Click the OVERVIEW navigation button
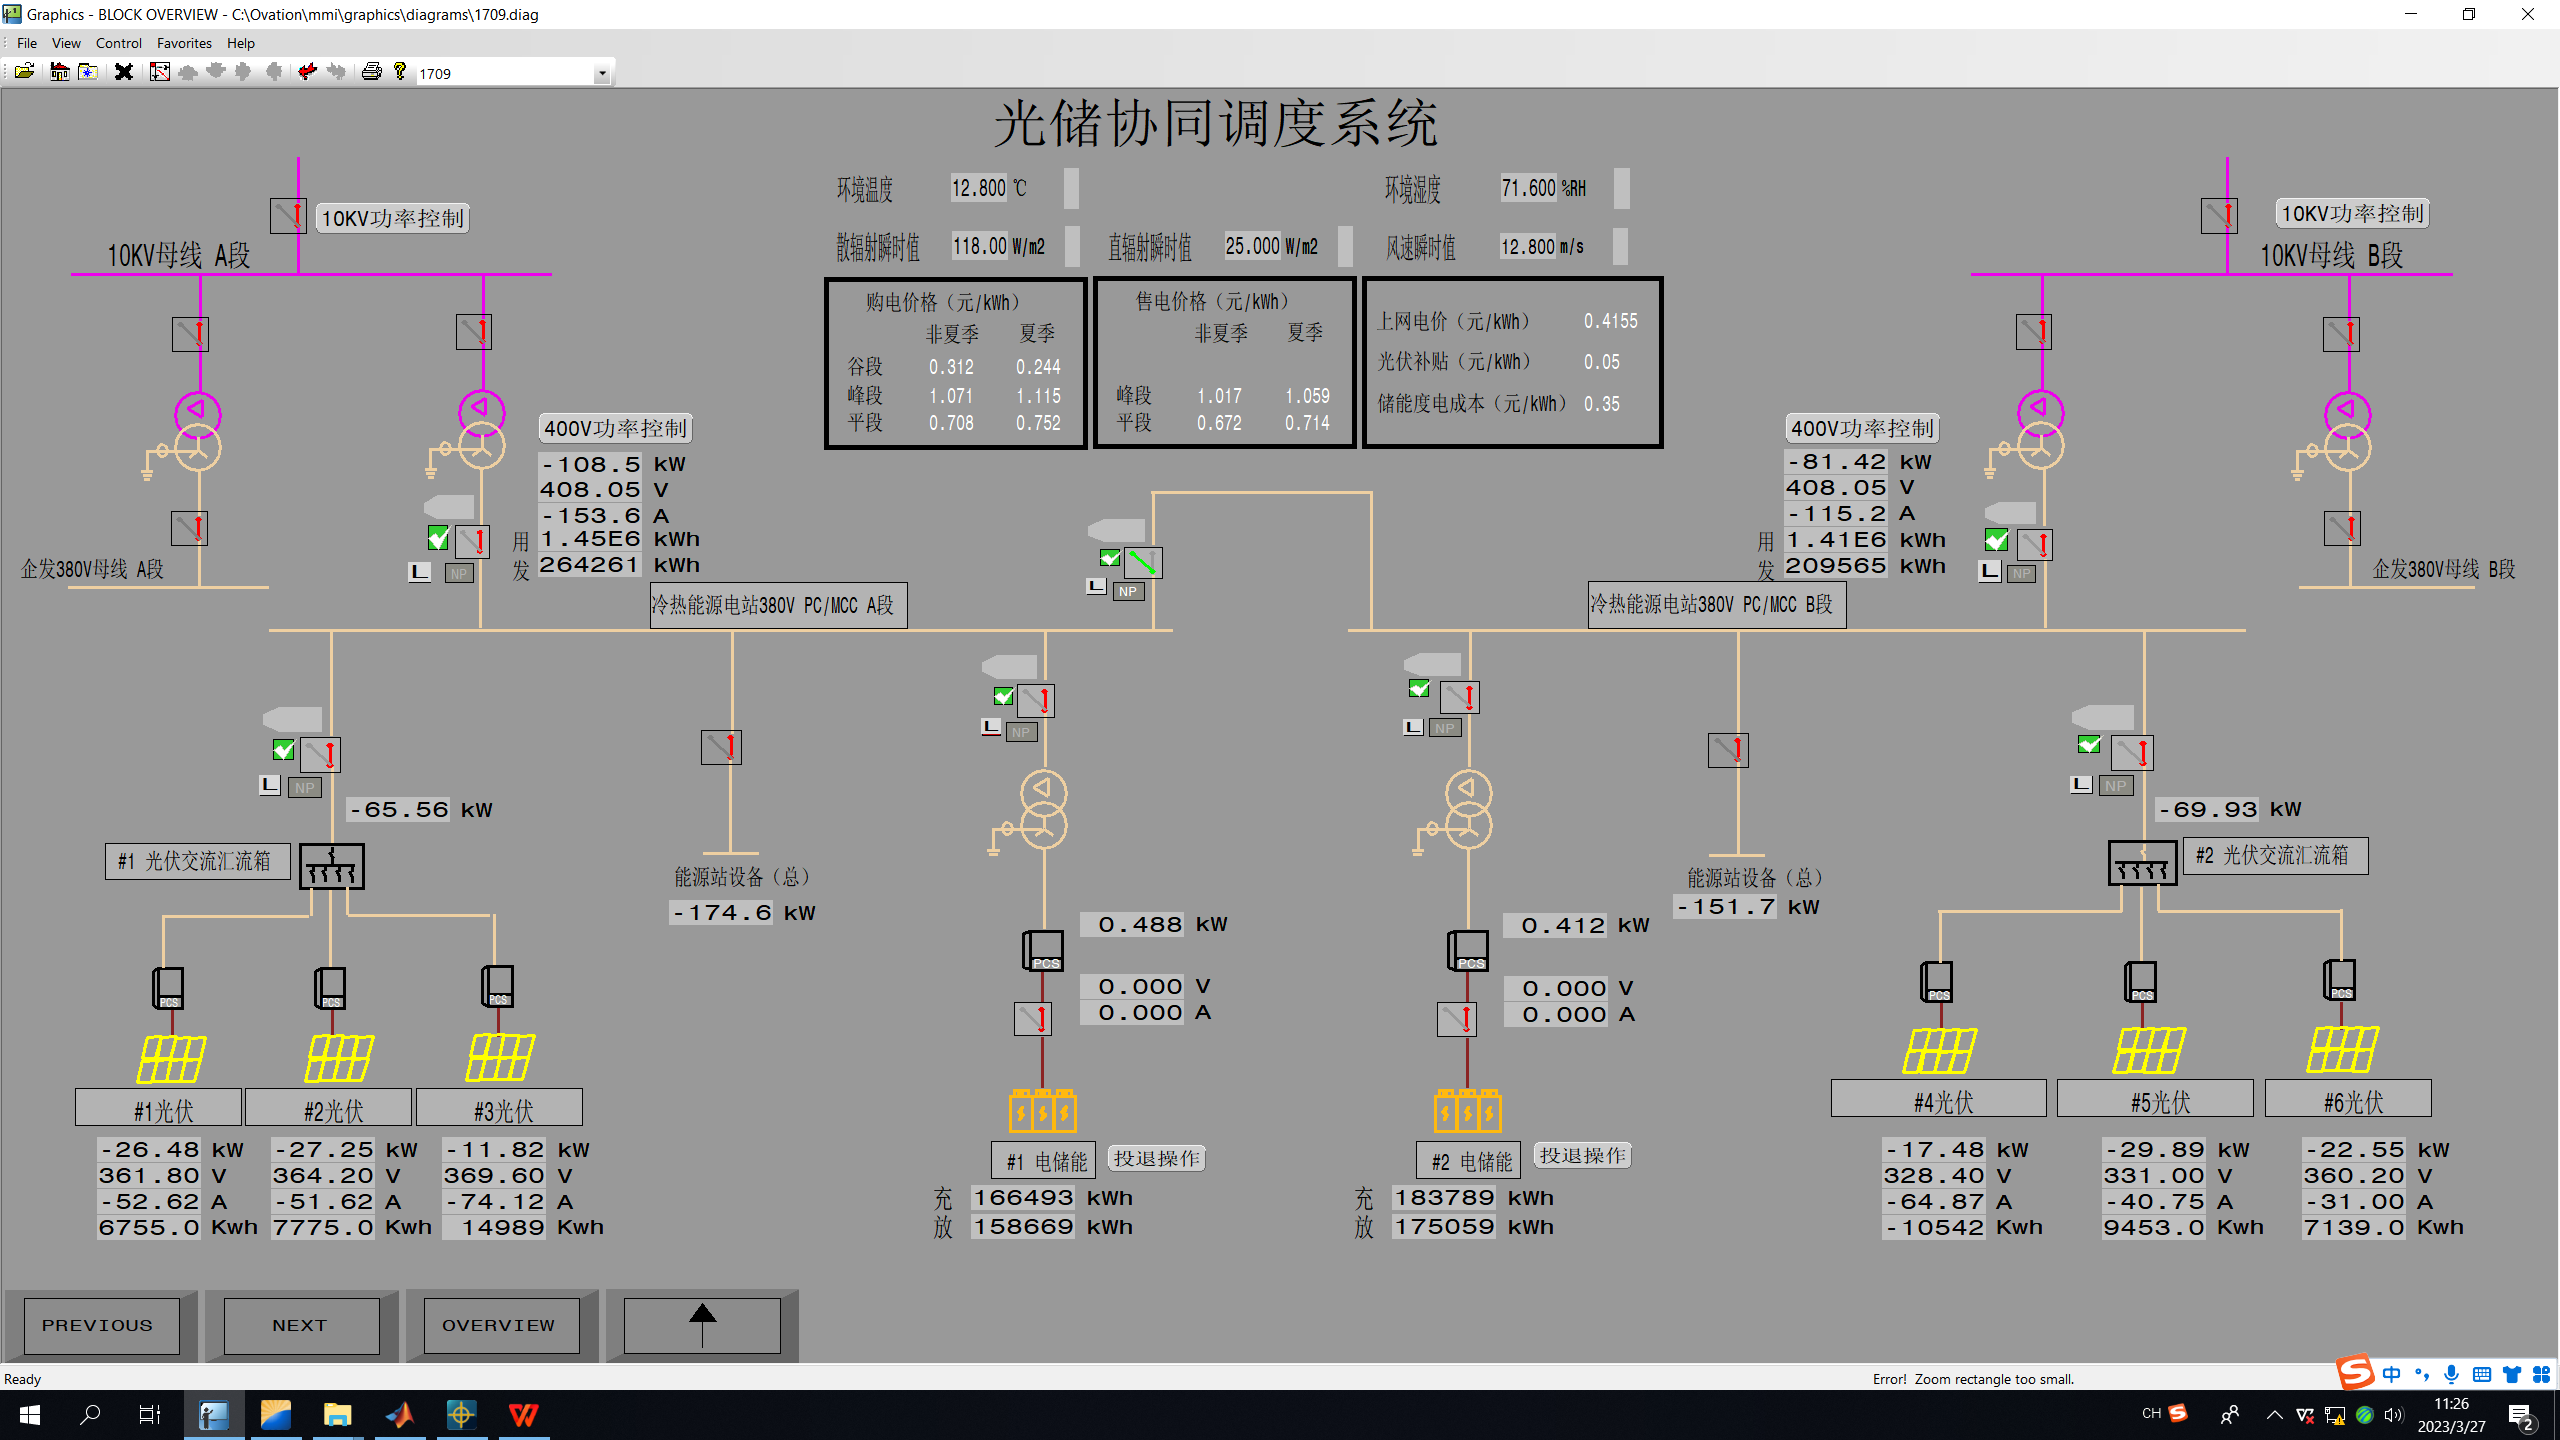Screen dimensions: 2560x1440 tap(501, 1325)
